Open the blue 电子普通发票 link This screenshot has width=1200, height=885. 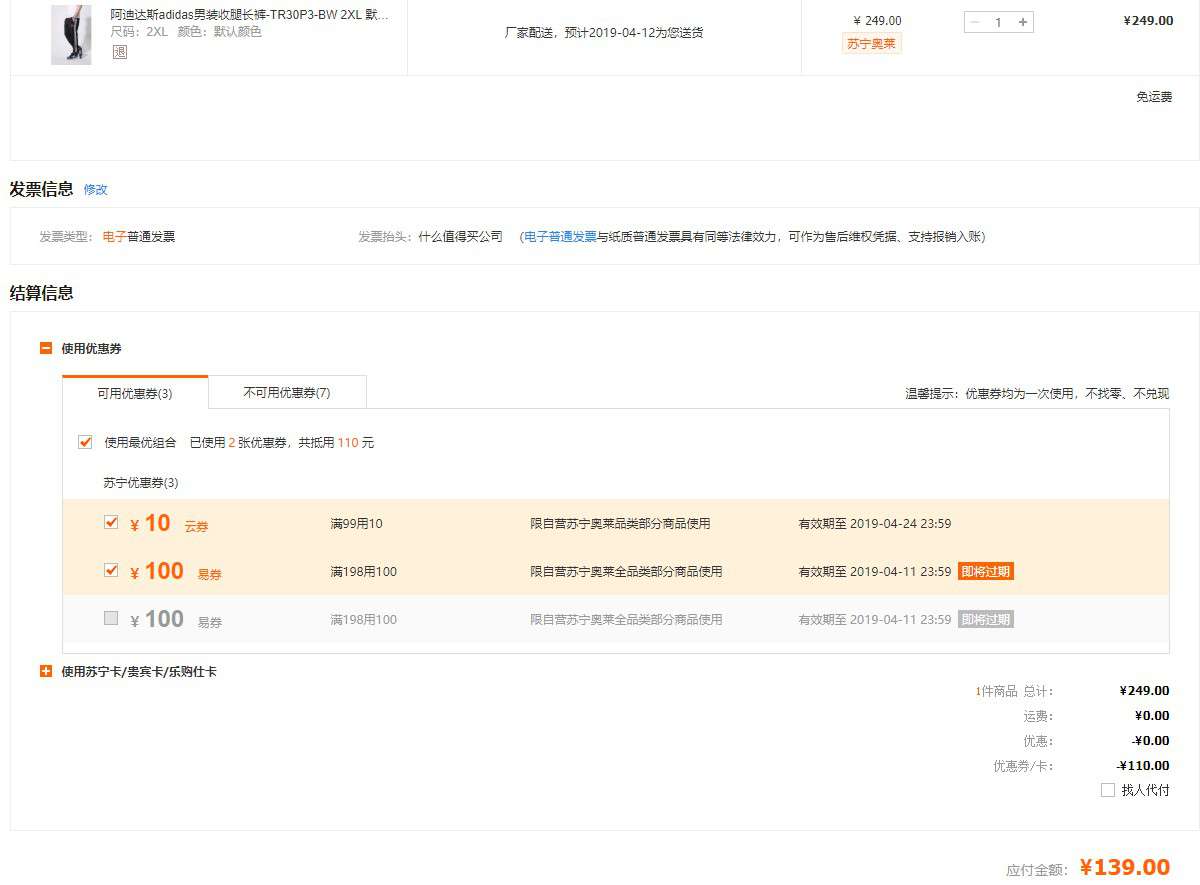[x=560, y=237]
